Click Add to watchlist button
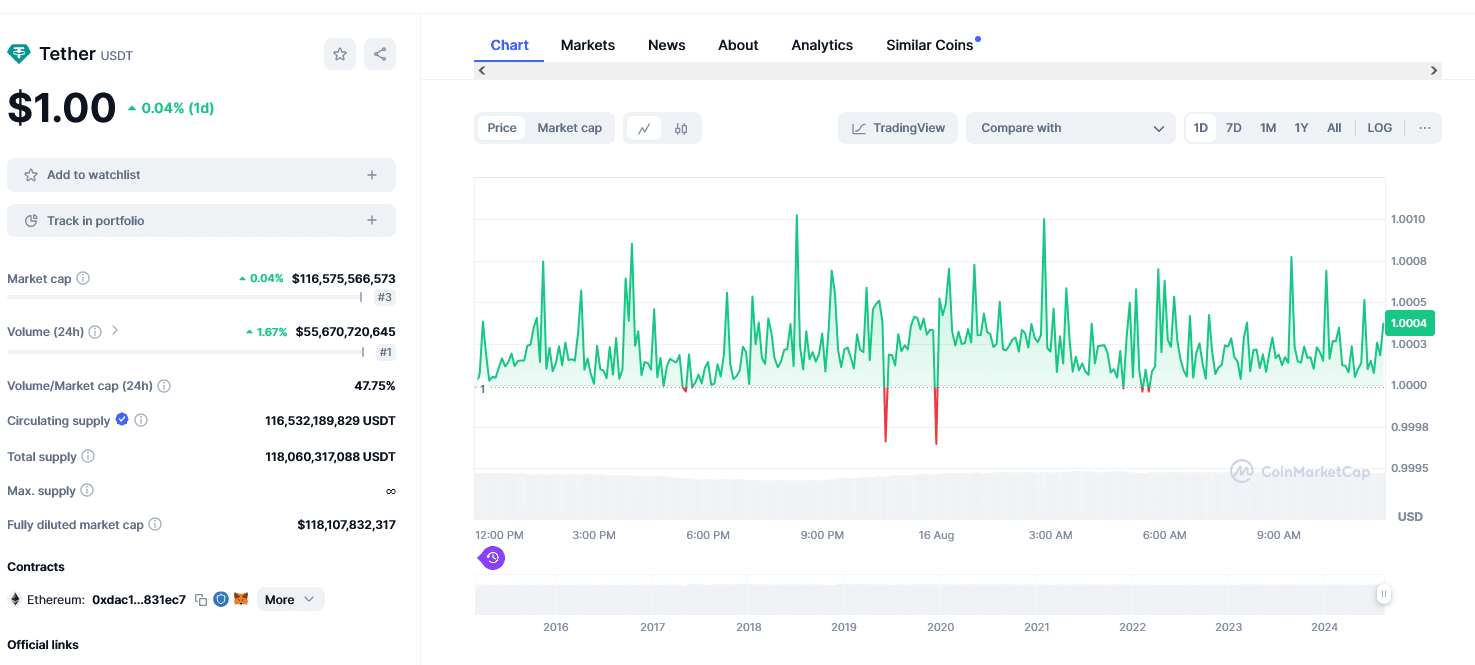The height and width of the screenshot is (665, 1475). pyautogui.click(x=201, y=175)
